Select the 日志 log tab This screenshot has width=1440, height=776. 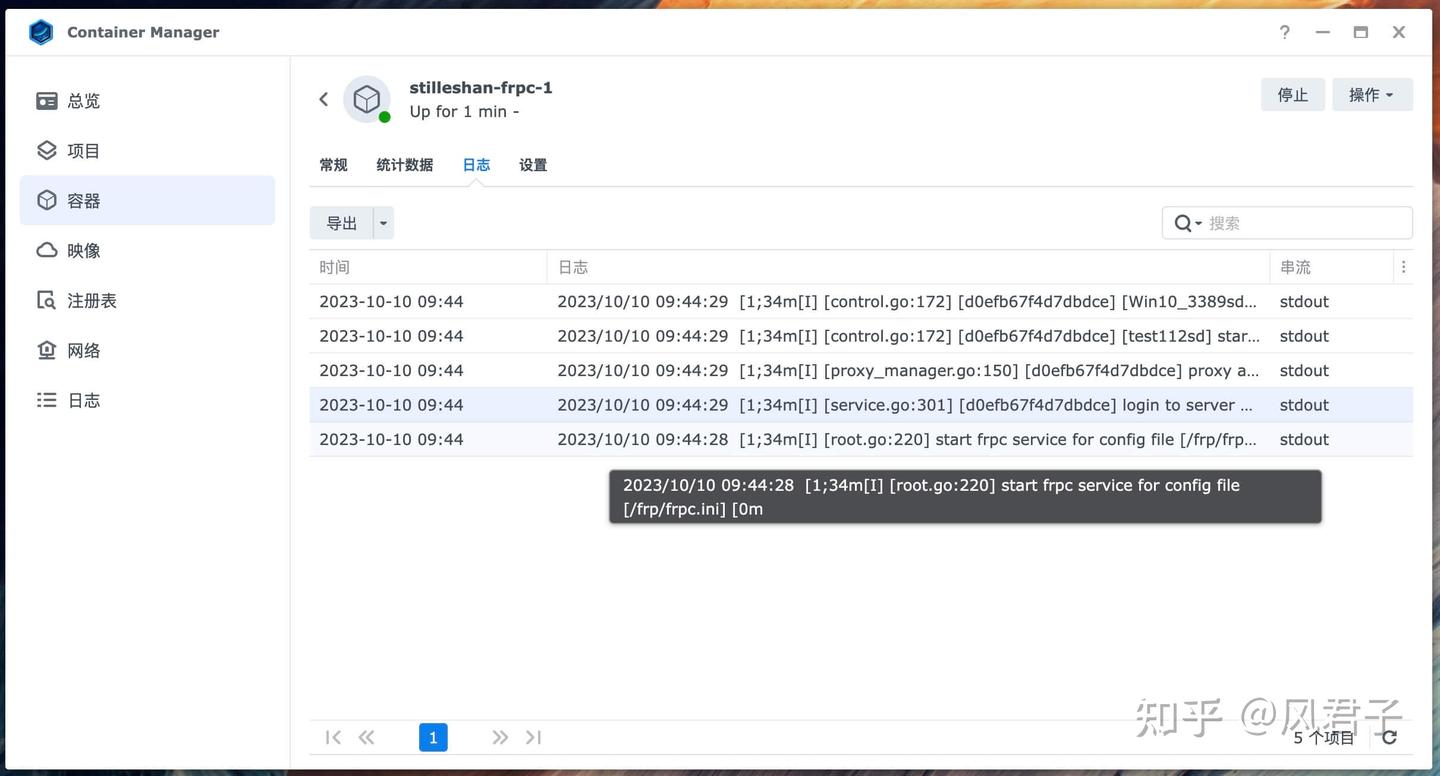coord(476,165)
